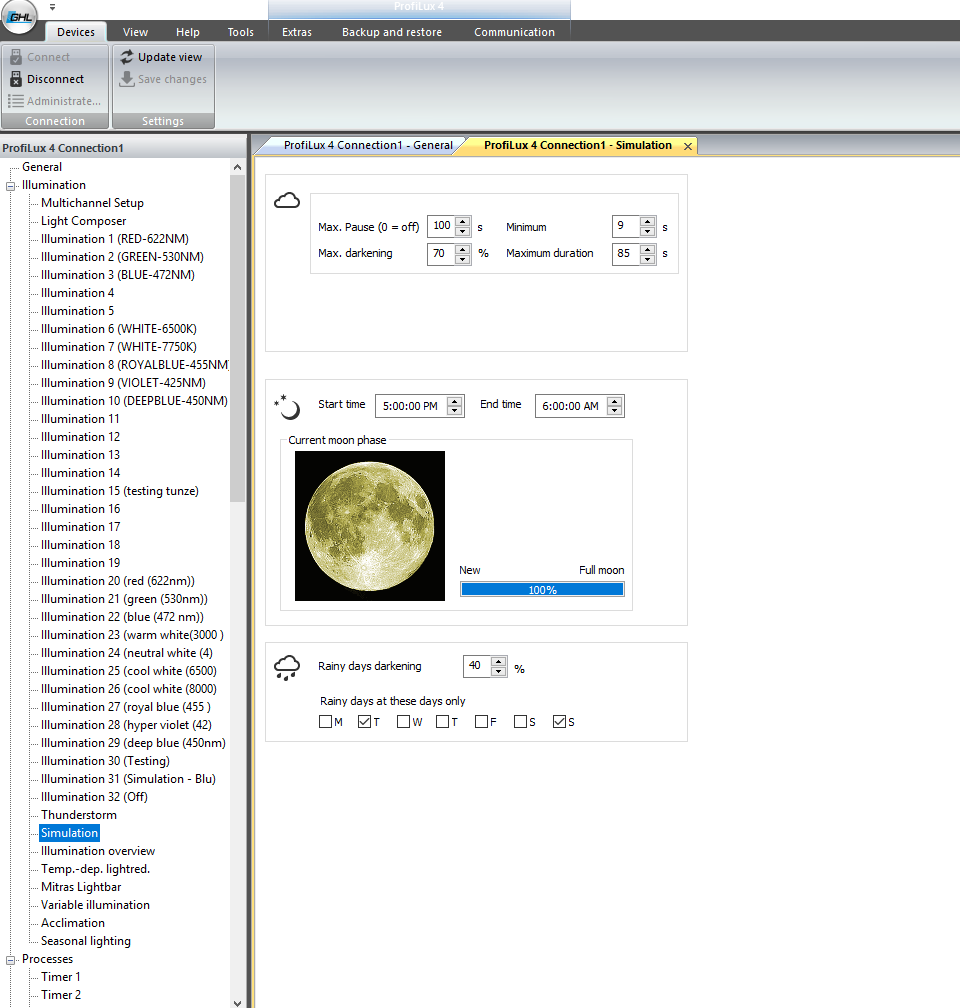Click tree scrollbar up arrow
The width and height of the screenshot is (960, 1008).
coord(237,167)
